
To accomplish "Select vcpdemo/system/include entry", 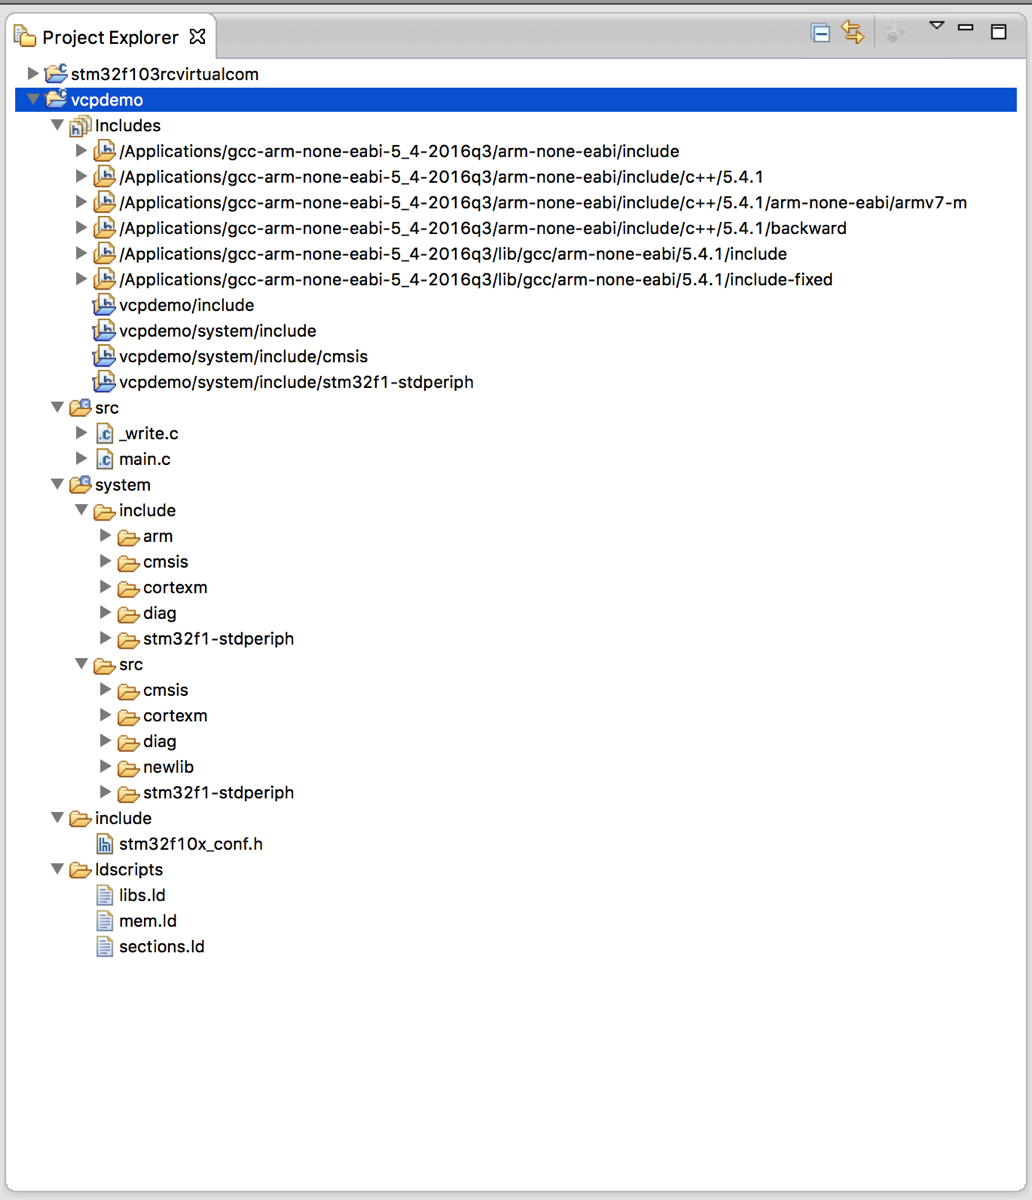I will 217,331.
